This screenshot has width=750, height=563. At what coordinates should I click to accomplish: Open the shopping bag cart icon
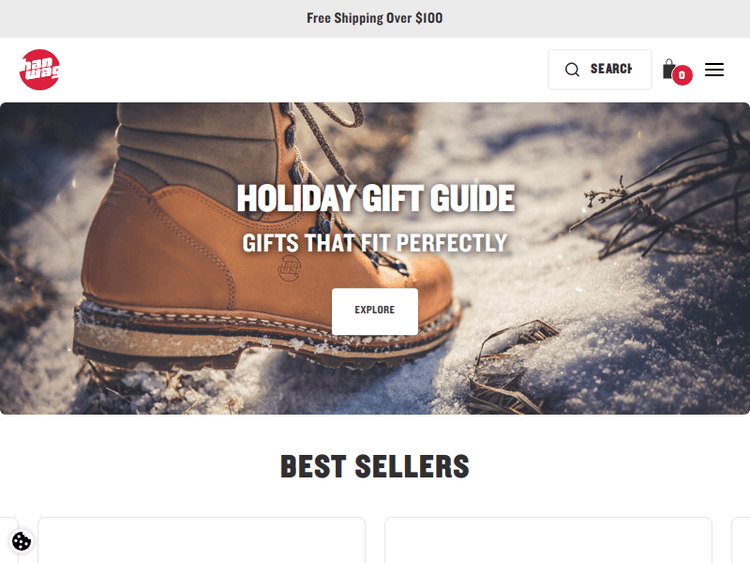point(669,69)
